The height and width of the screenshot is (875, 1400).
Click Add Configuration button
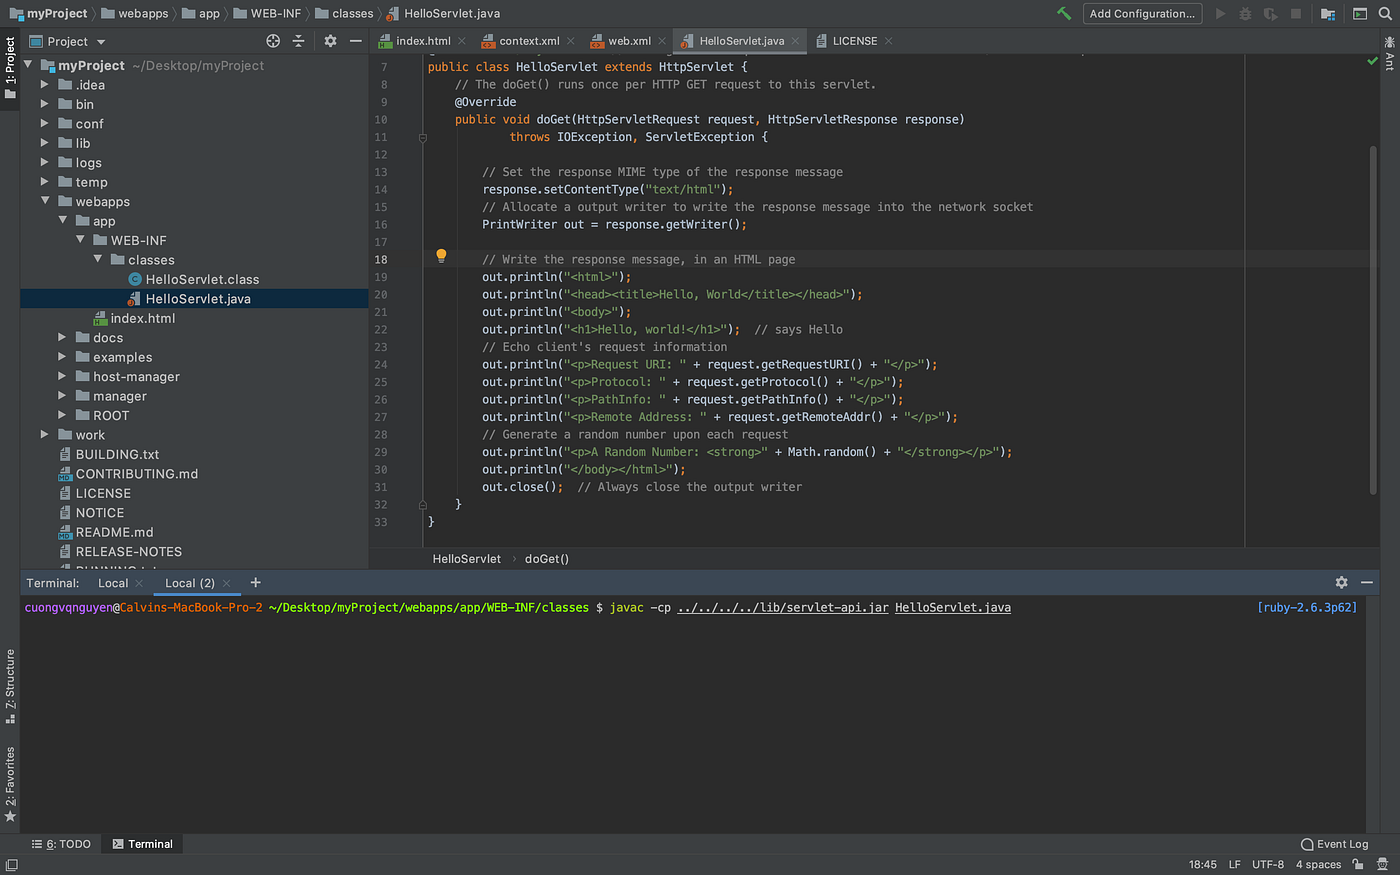(1142, 14)
